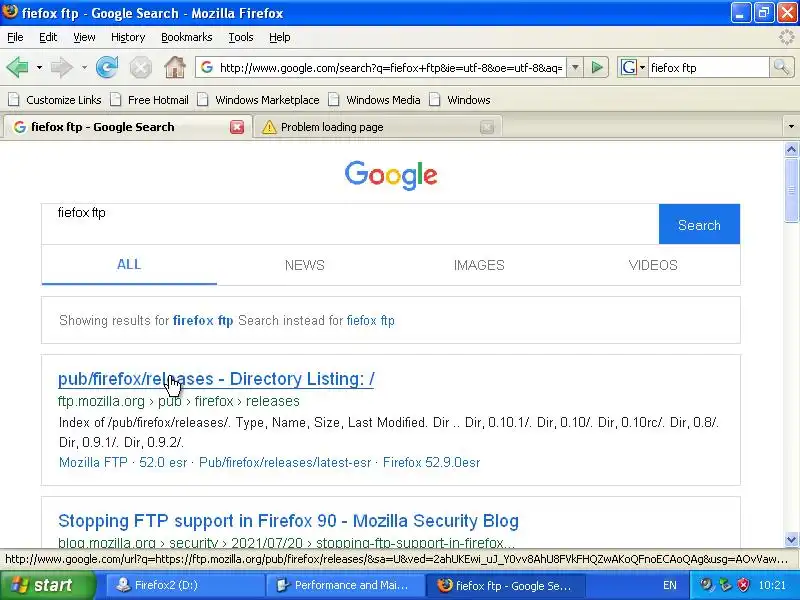Click the grayed Forward arrow button
The image size is (800, 600).
coord(62,67)
